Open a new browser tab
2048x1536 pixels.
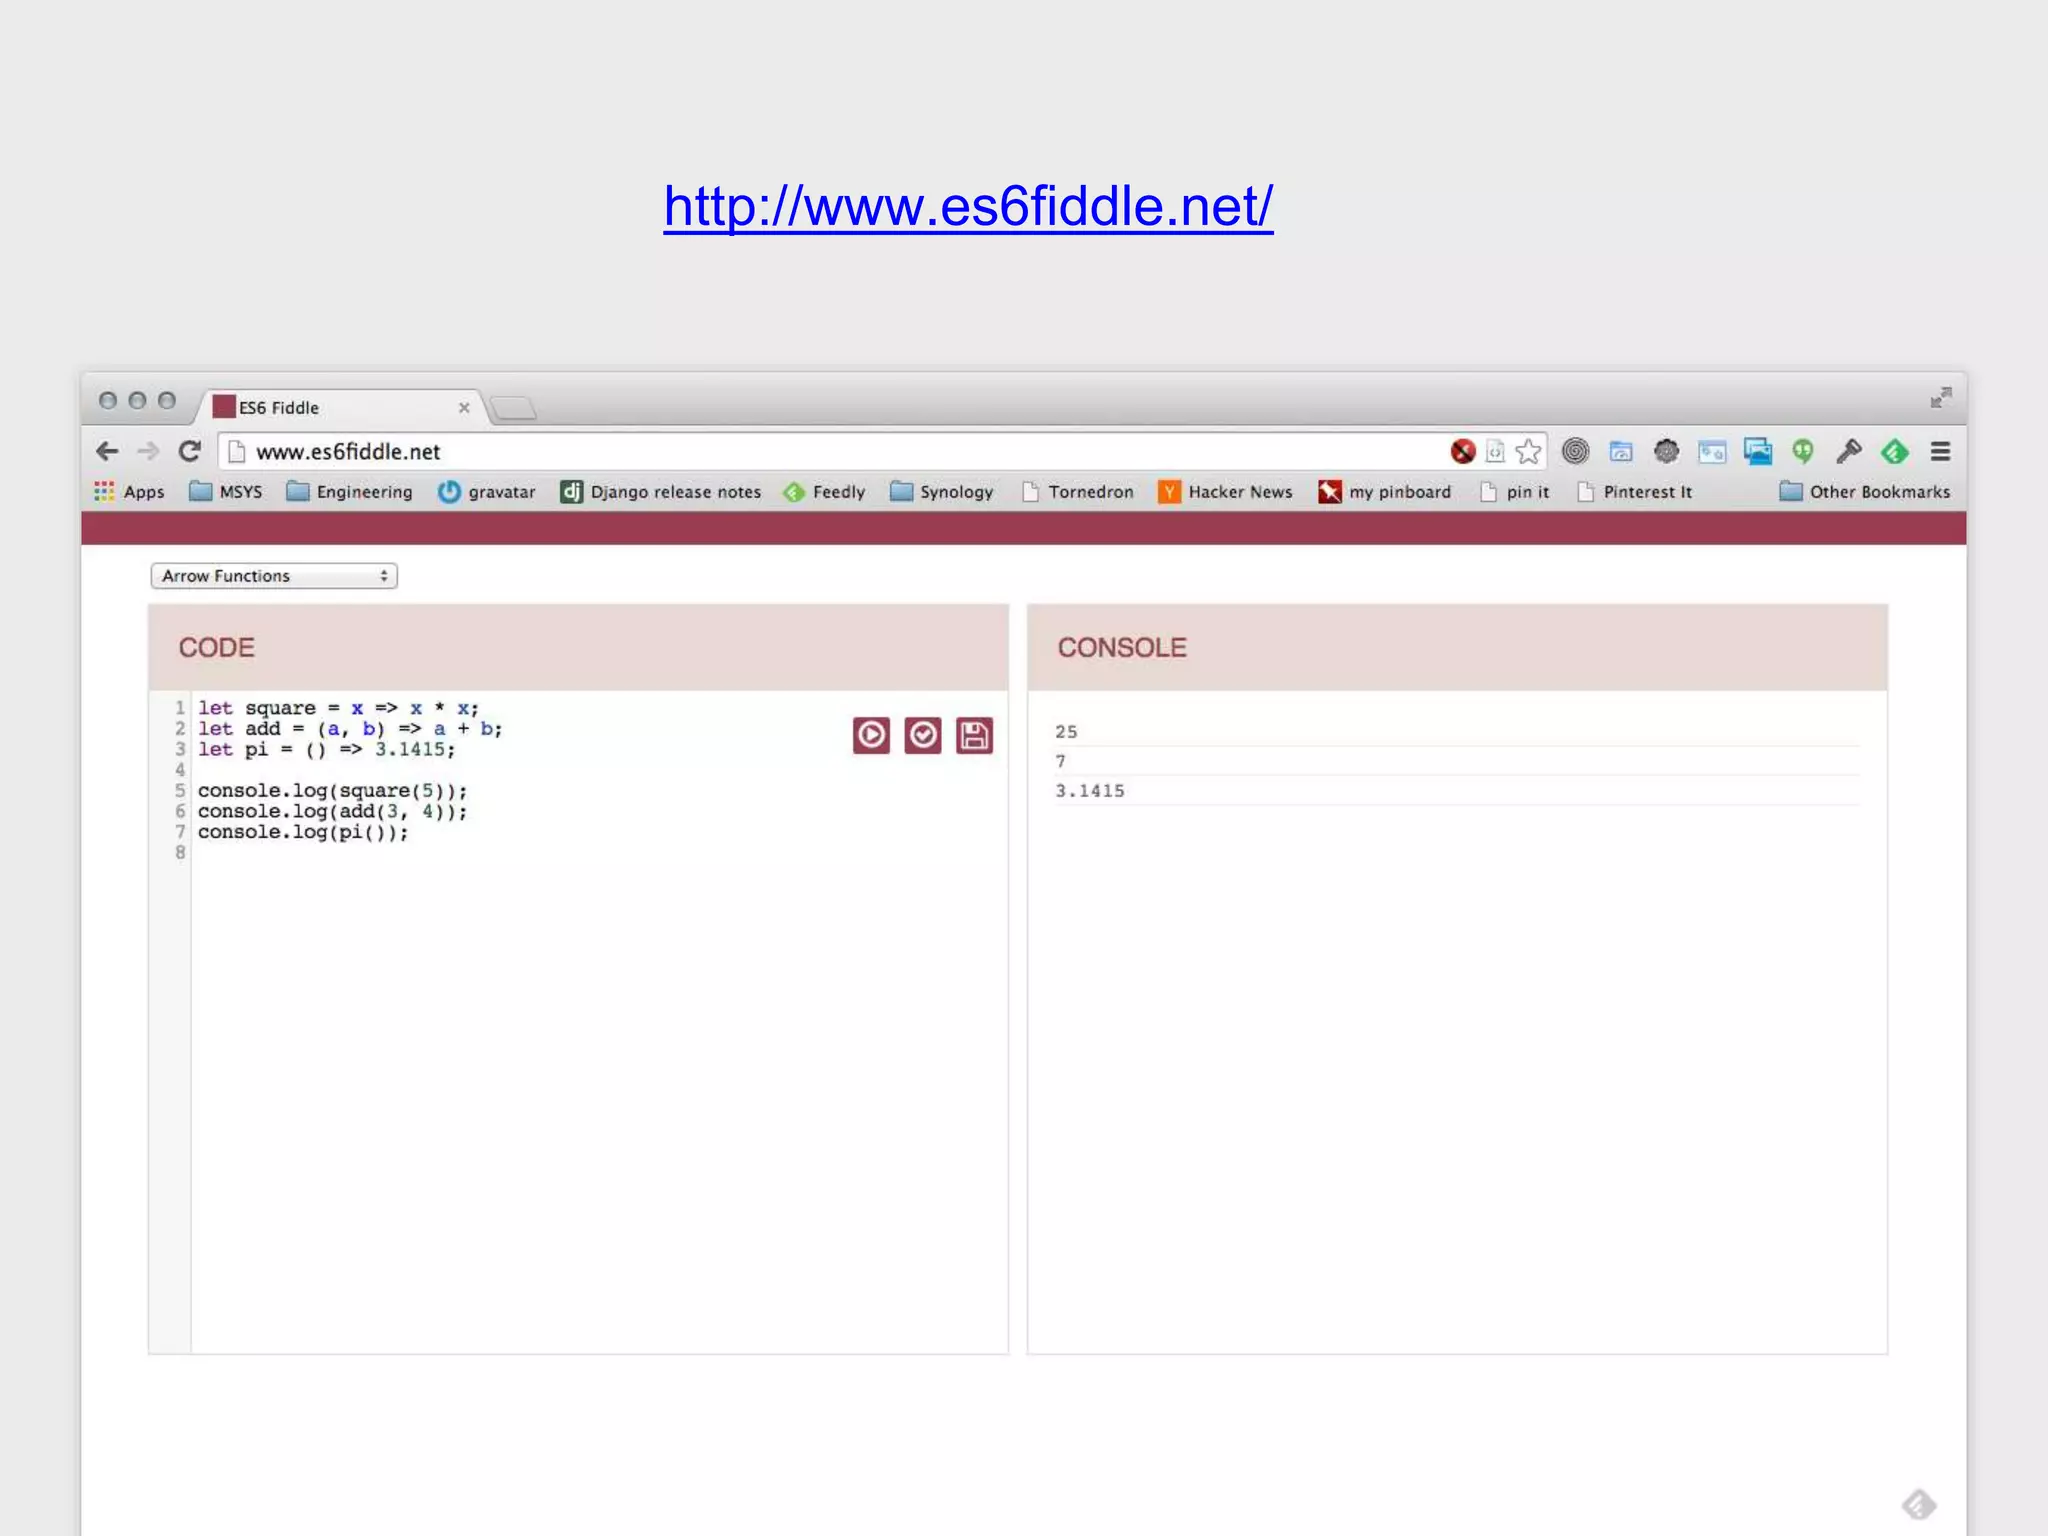(514, 408)
